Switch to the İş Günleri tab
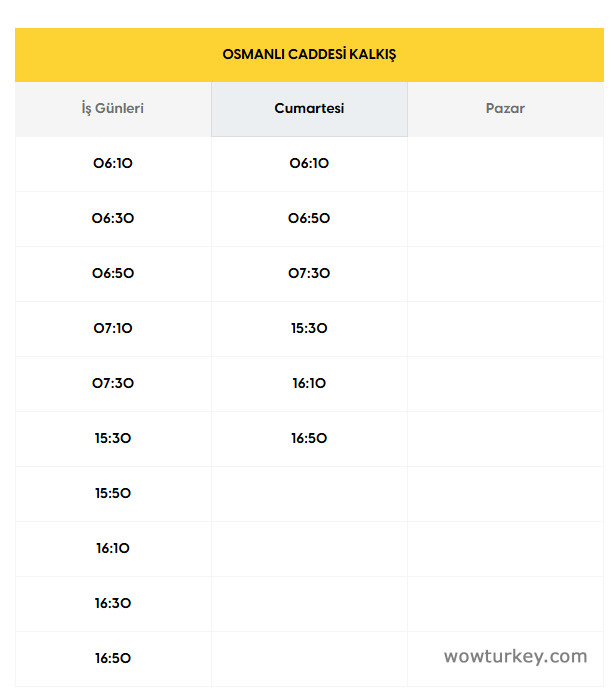The height and width of the screenshot is (699, 611). pos(113,108)
